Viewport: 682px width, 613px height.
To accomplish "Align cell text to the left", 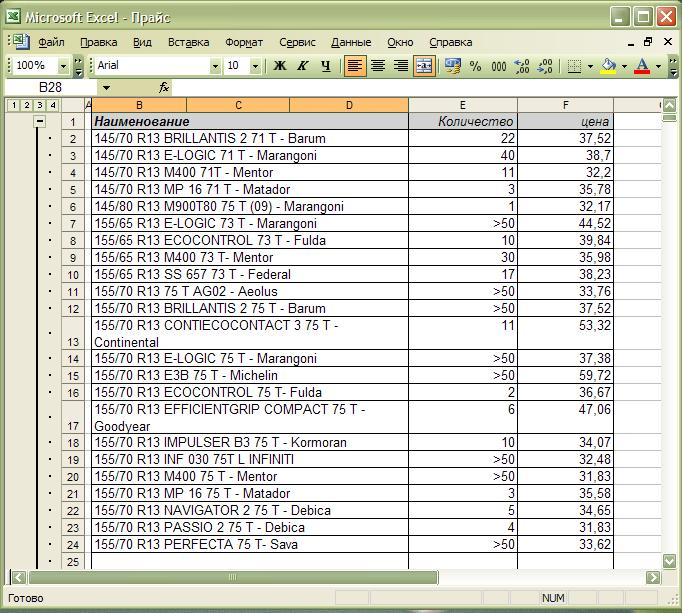I will click(x=355, y=66).
